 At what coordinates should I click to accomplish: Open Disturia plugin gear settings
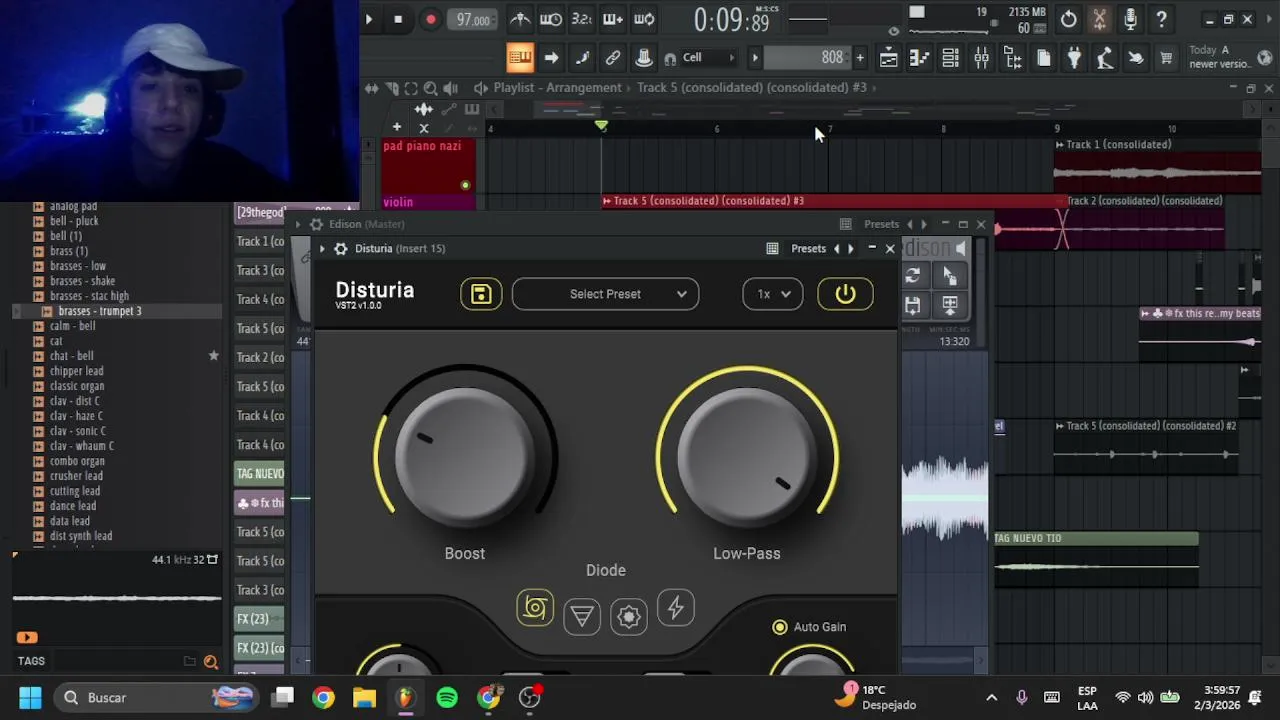click(341, 248)
